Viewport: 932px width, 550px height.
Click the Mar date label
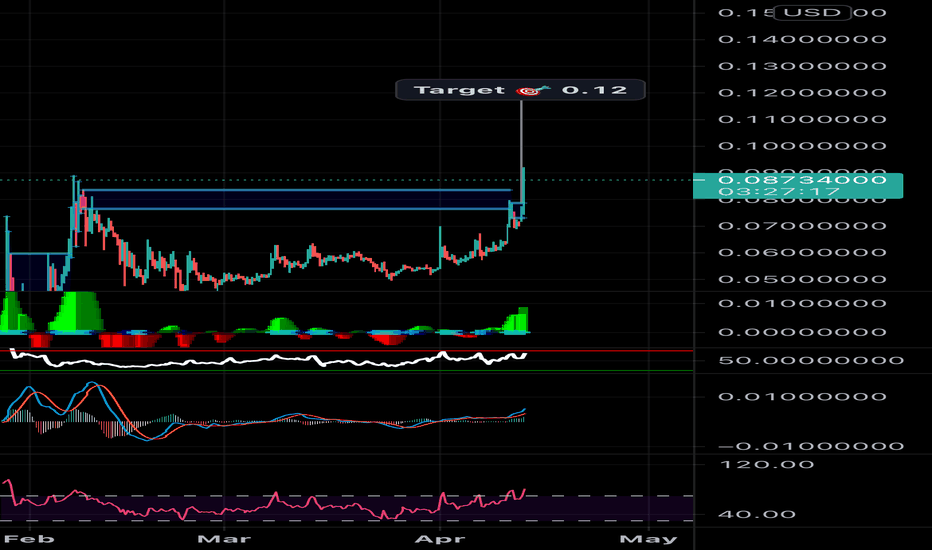coord(224,539)
